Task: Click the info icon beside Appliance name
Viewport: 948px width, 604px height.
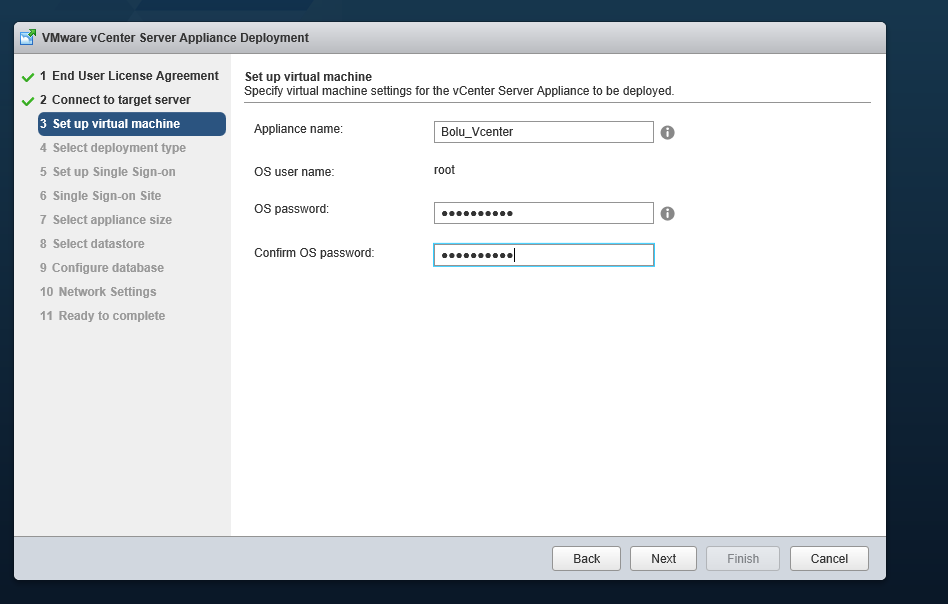Action: [x=667, y=132]
